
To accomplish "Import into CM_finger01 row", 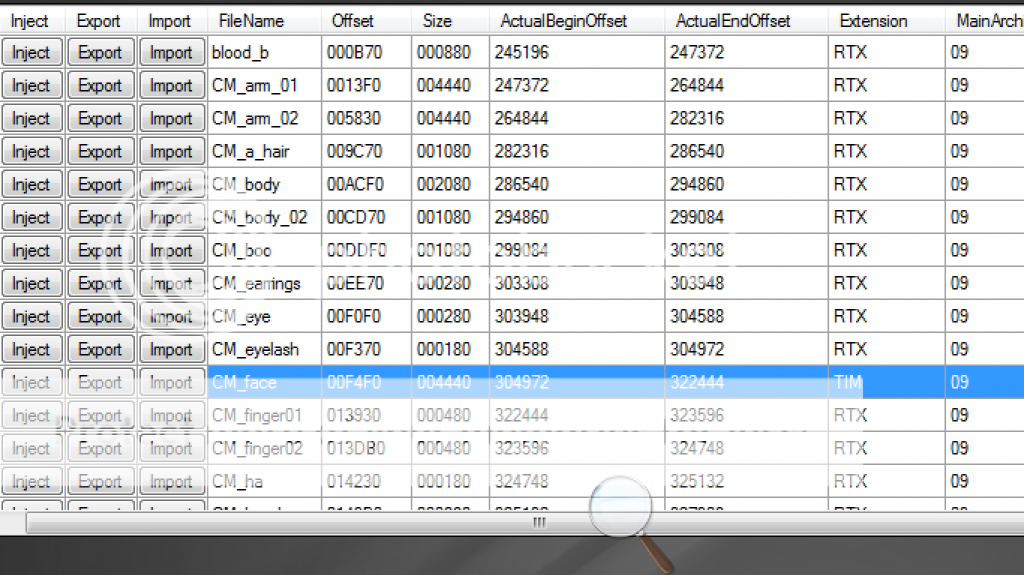I will point(172,416).
